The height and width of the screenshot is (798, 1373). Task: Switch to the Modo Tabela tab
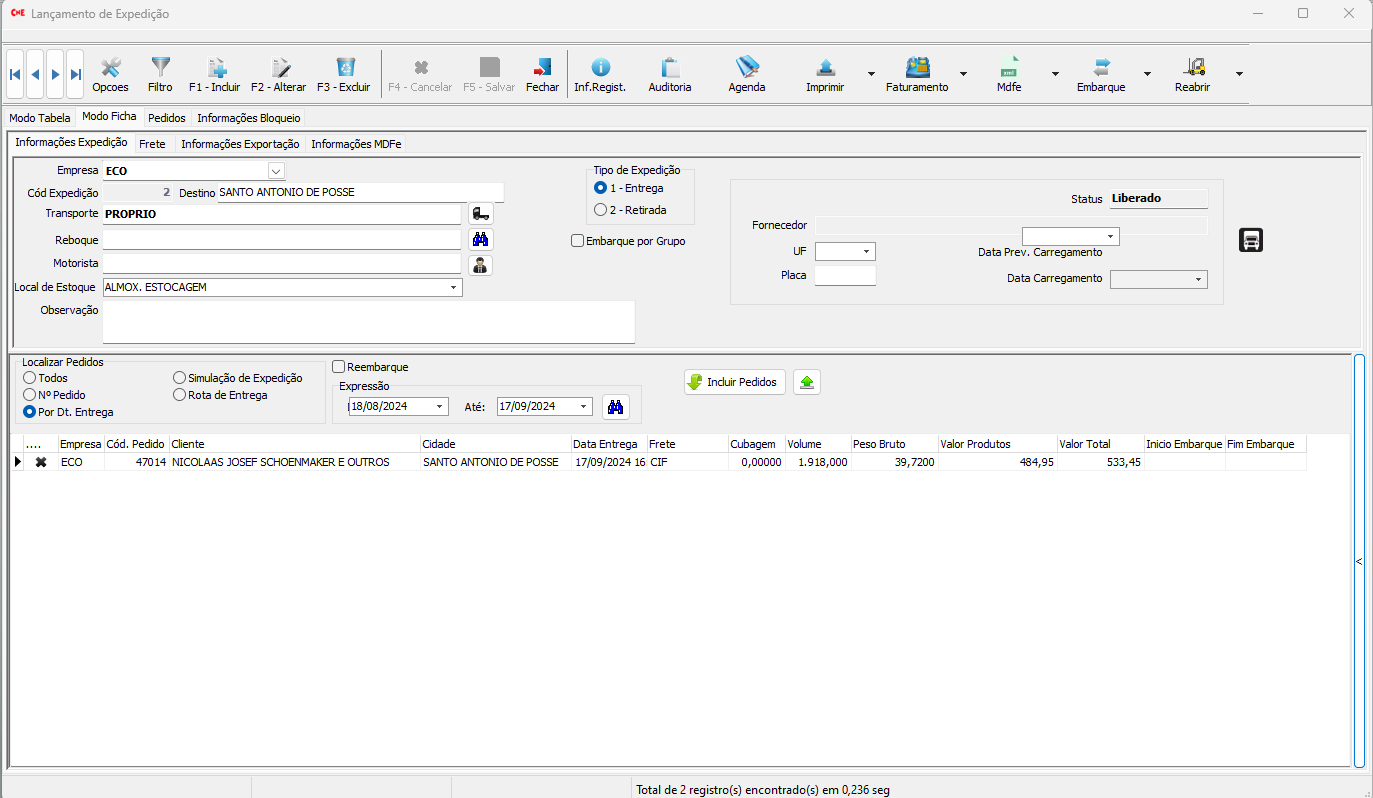coord(40,118)
